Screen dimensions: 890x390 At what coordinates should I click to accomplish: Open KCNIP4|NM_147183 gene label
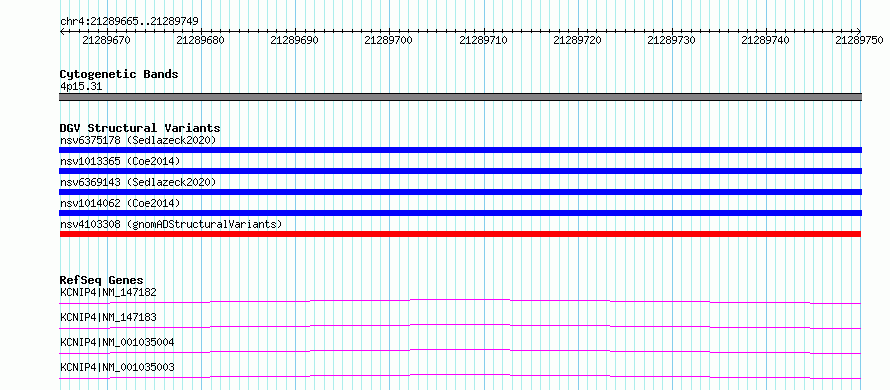pos(108,317)
